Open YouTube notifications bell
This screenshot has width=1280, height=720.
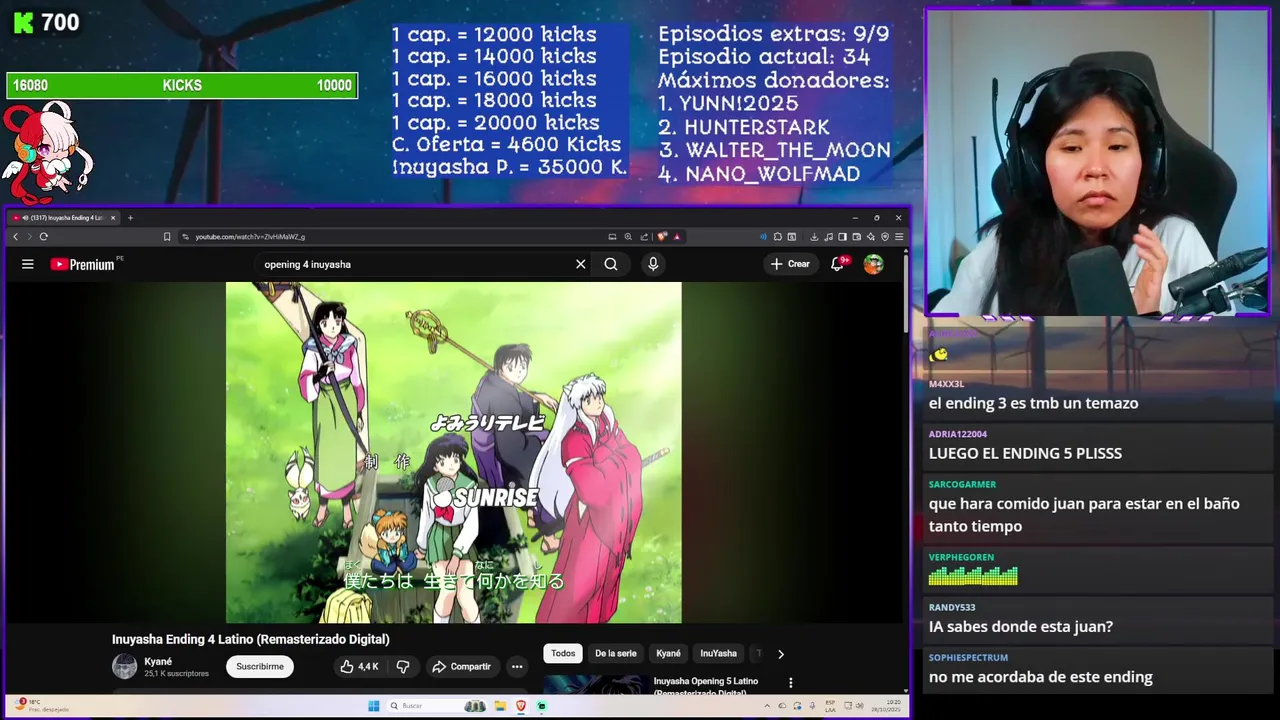(x=838, y=264)
